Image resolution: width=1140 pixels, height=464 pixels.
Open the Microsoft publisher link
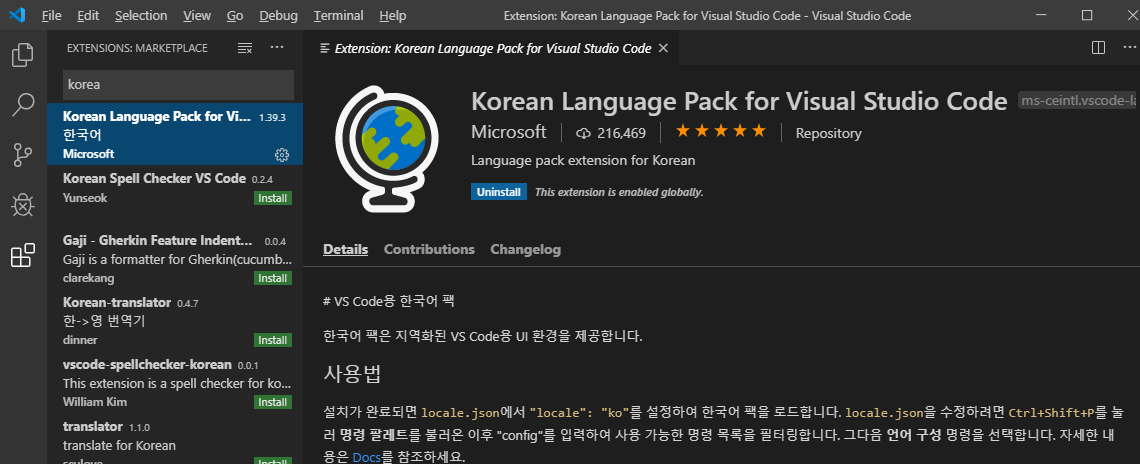point(508,132)
